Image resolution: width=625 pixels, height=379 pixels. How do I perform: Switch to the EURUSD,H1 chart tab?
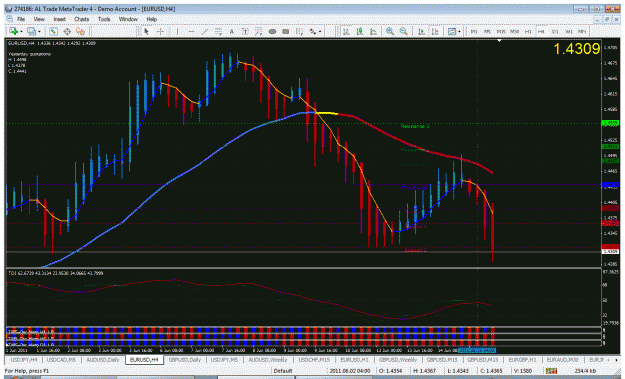354,359
